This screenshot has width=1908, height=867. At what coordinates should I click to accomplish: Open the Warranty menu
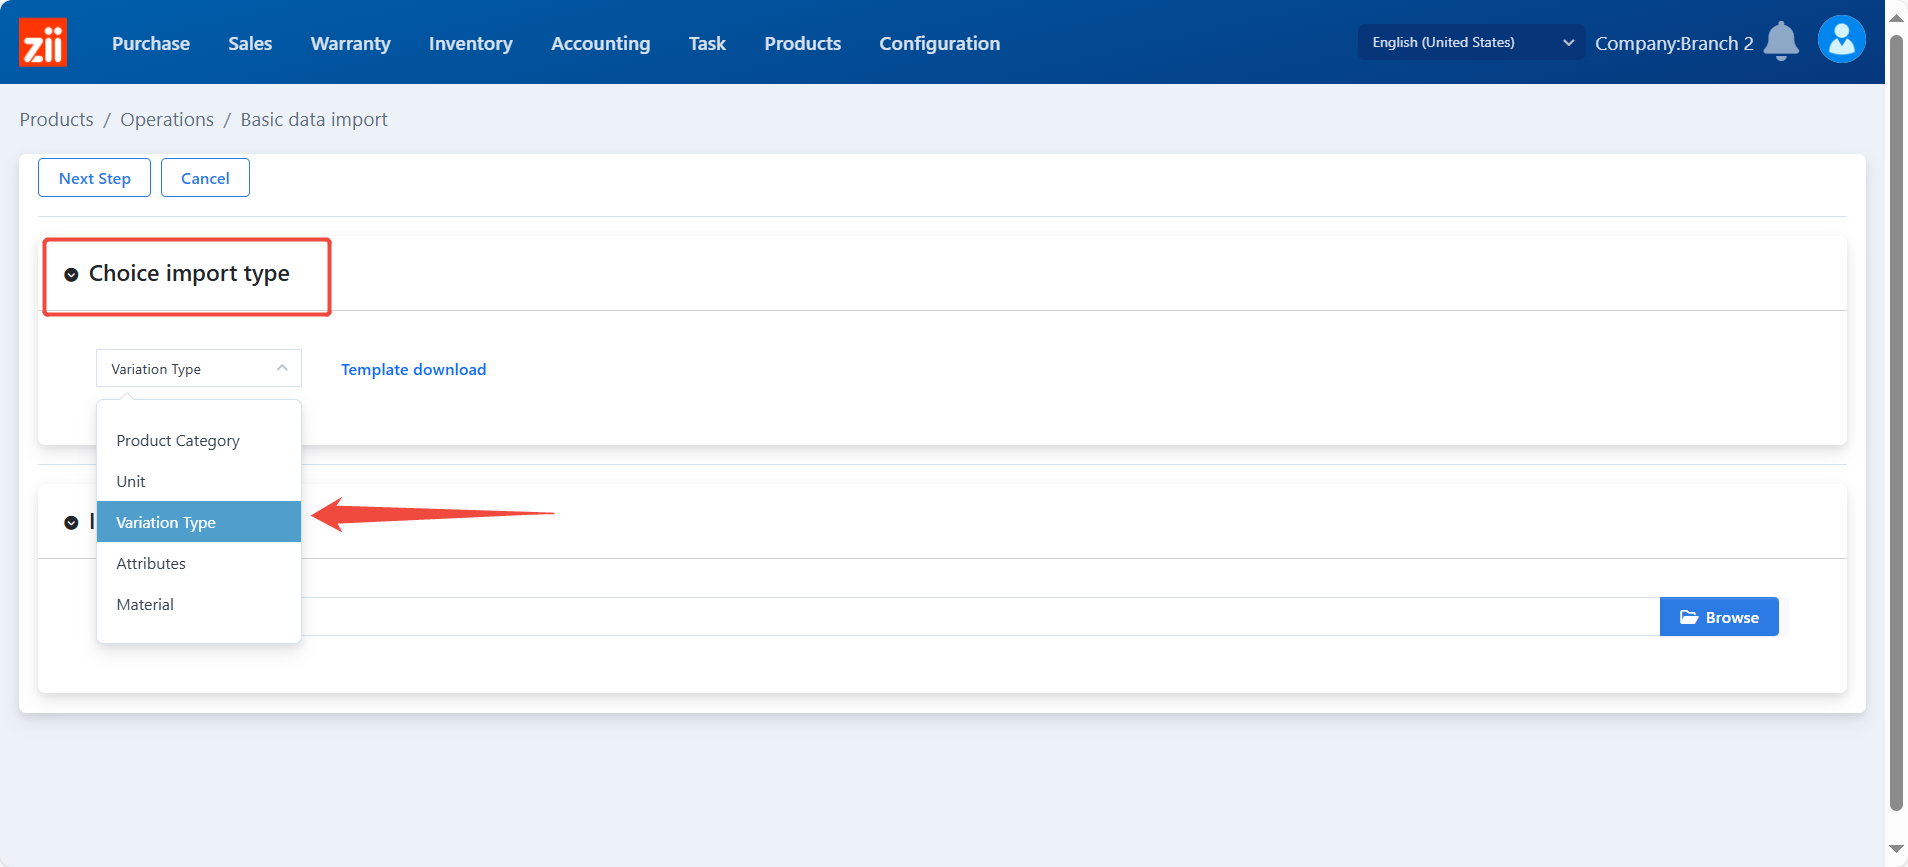pos(350,43)
